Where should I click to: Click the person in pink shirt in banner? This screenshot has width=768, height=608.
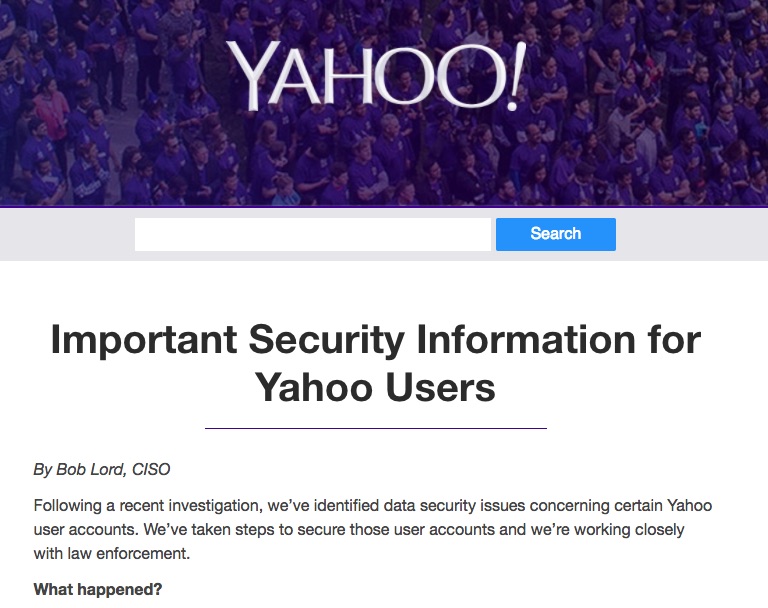(x=50, y=114)
